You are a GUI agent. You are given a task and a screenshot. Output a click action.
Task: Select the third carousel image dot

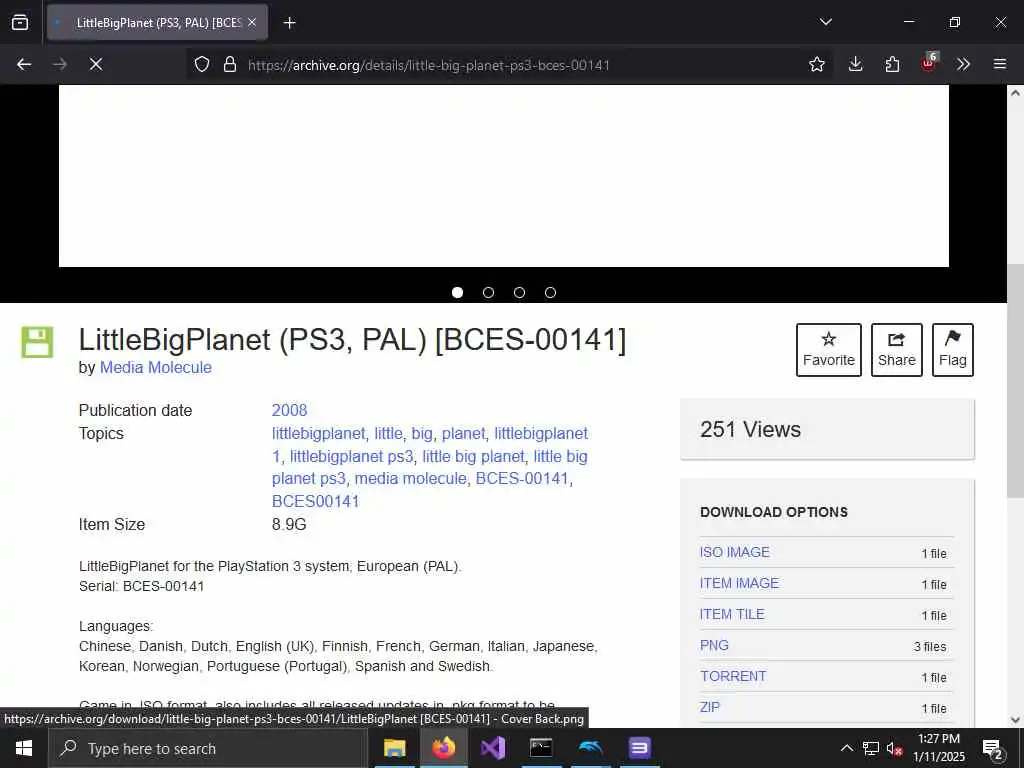[519, 293]
